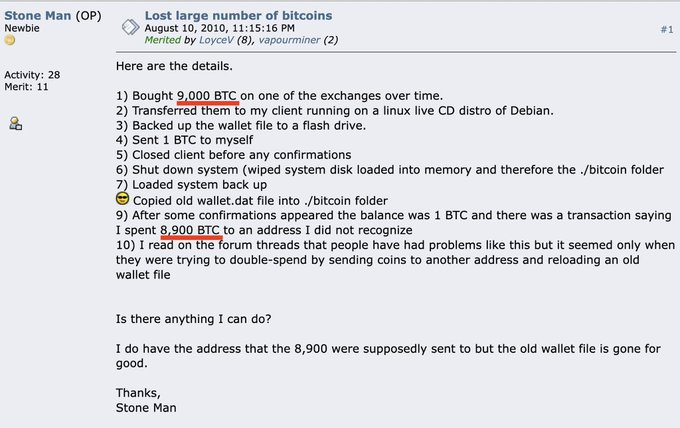Click the underlined '9,000 BTC' text
The height and width of the screenshot is (428, 680).
click(x=207, y=96)
